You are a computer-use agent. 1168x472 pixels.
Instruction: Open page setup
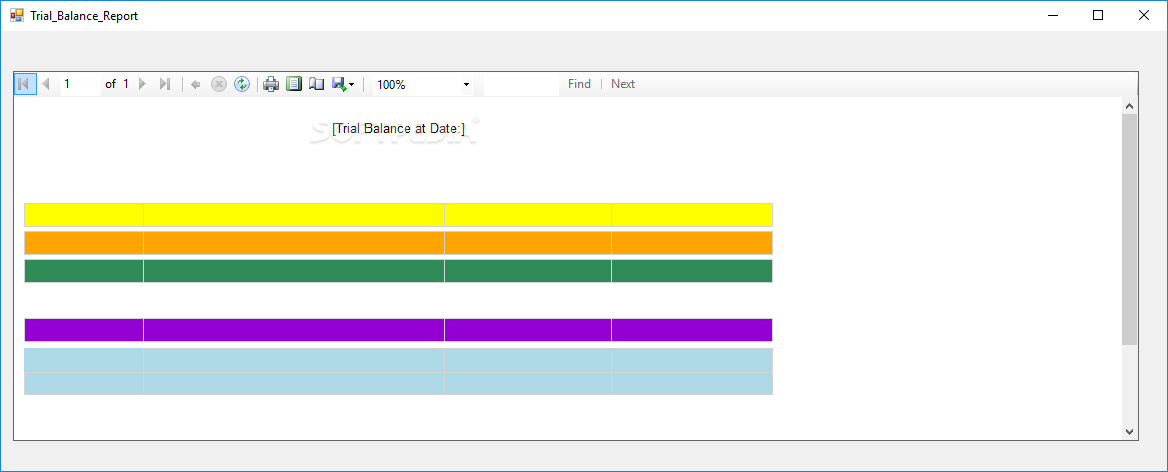click(x=317, y=84)
